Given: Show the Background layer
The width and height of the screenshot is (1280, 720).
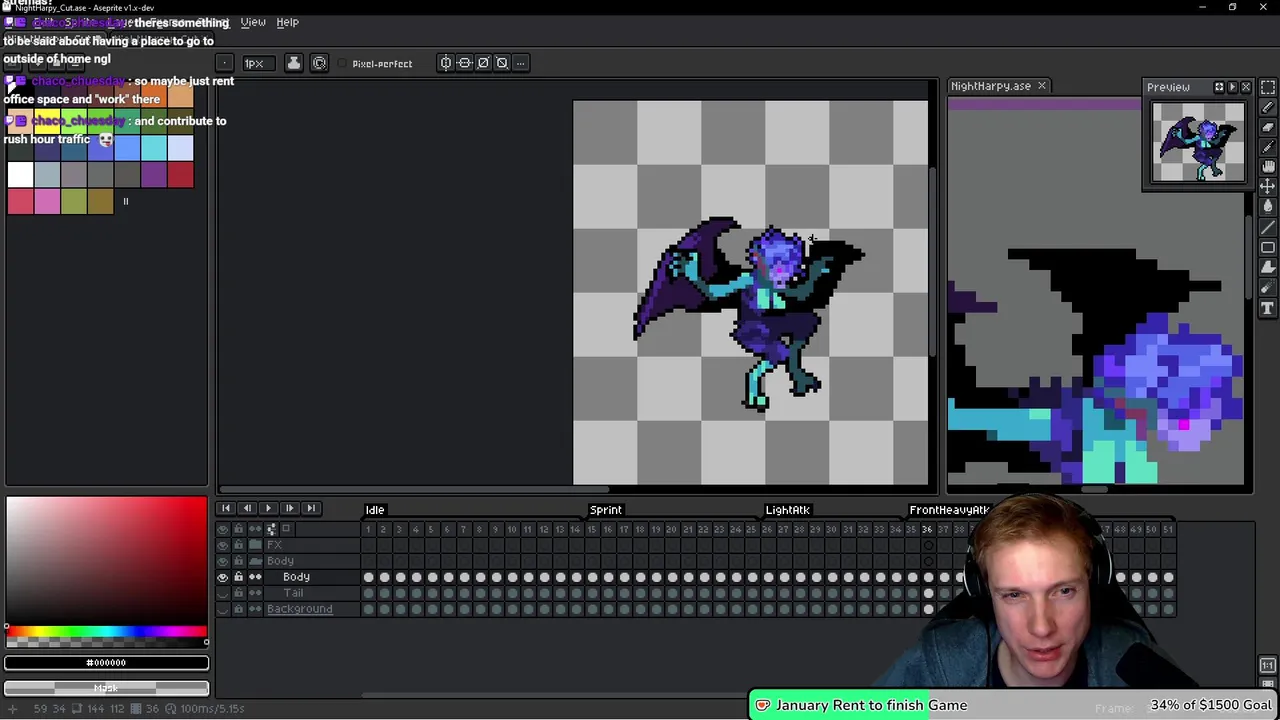Looking at the screenshot, I should coord(223,609).
